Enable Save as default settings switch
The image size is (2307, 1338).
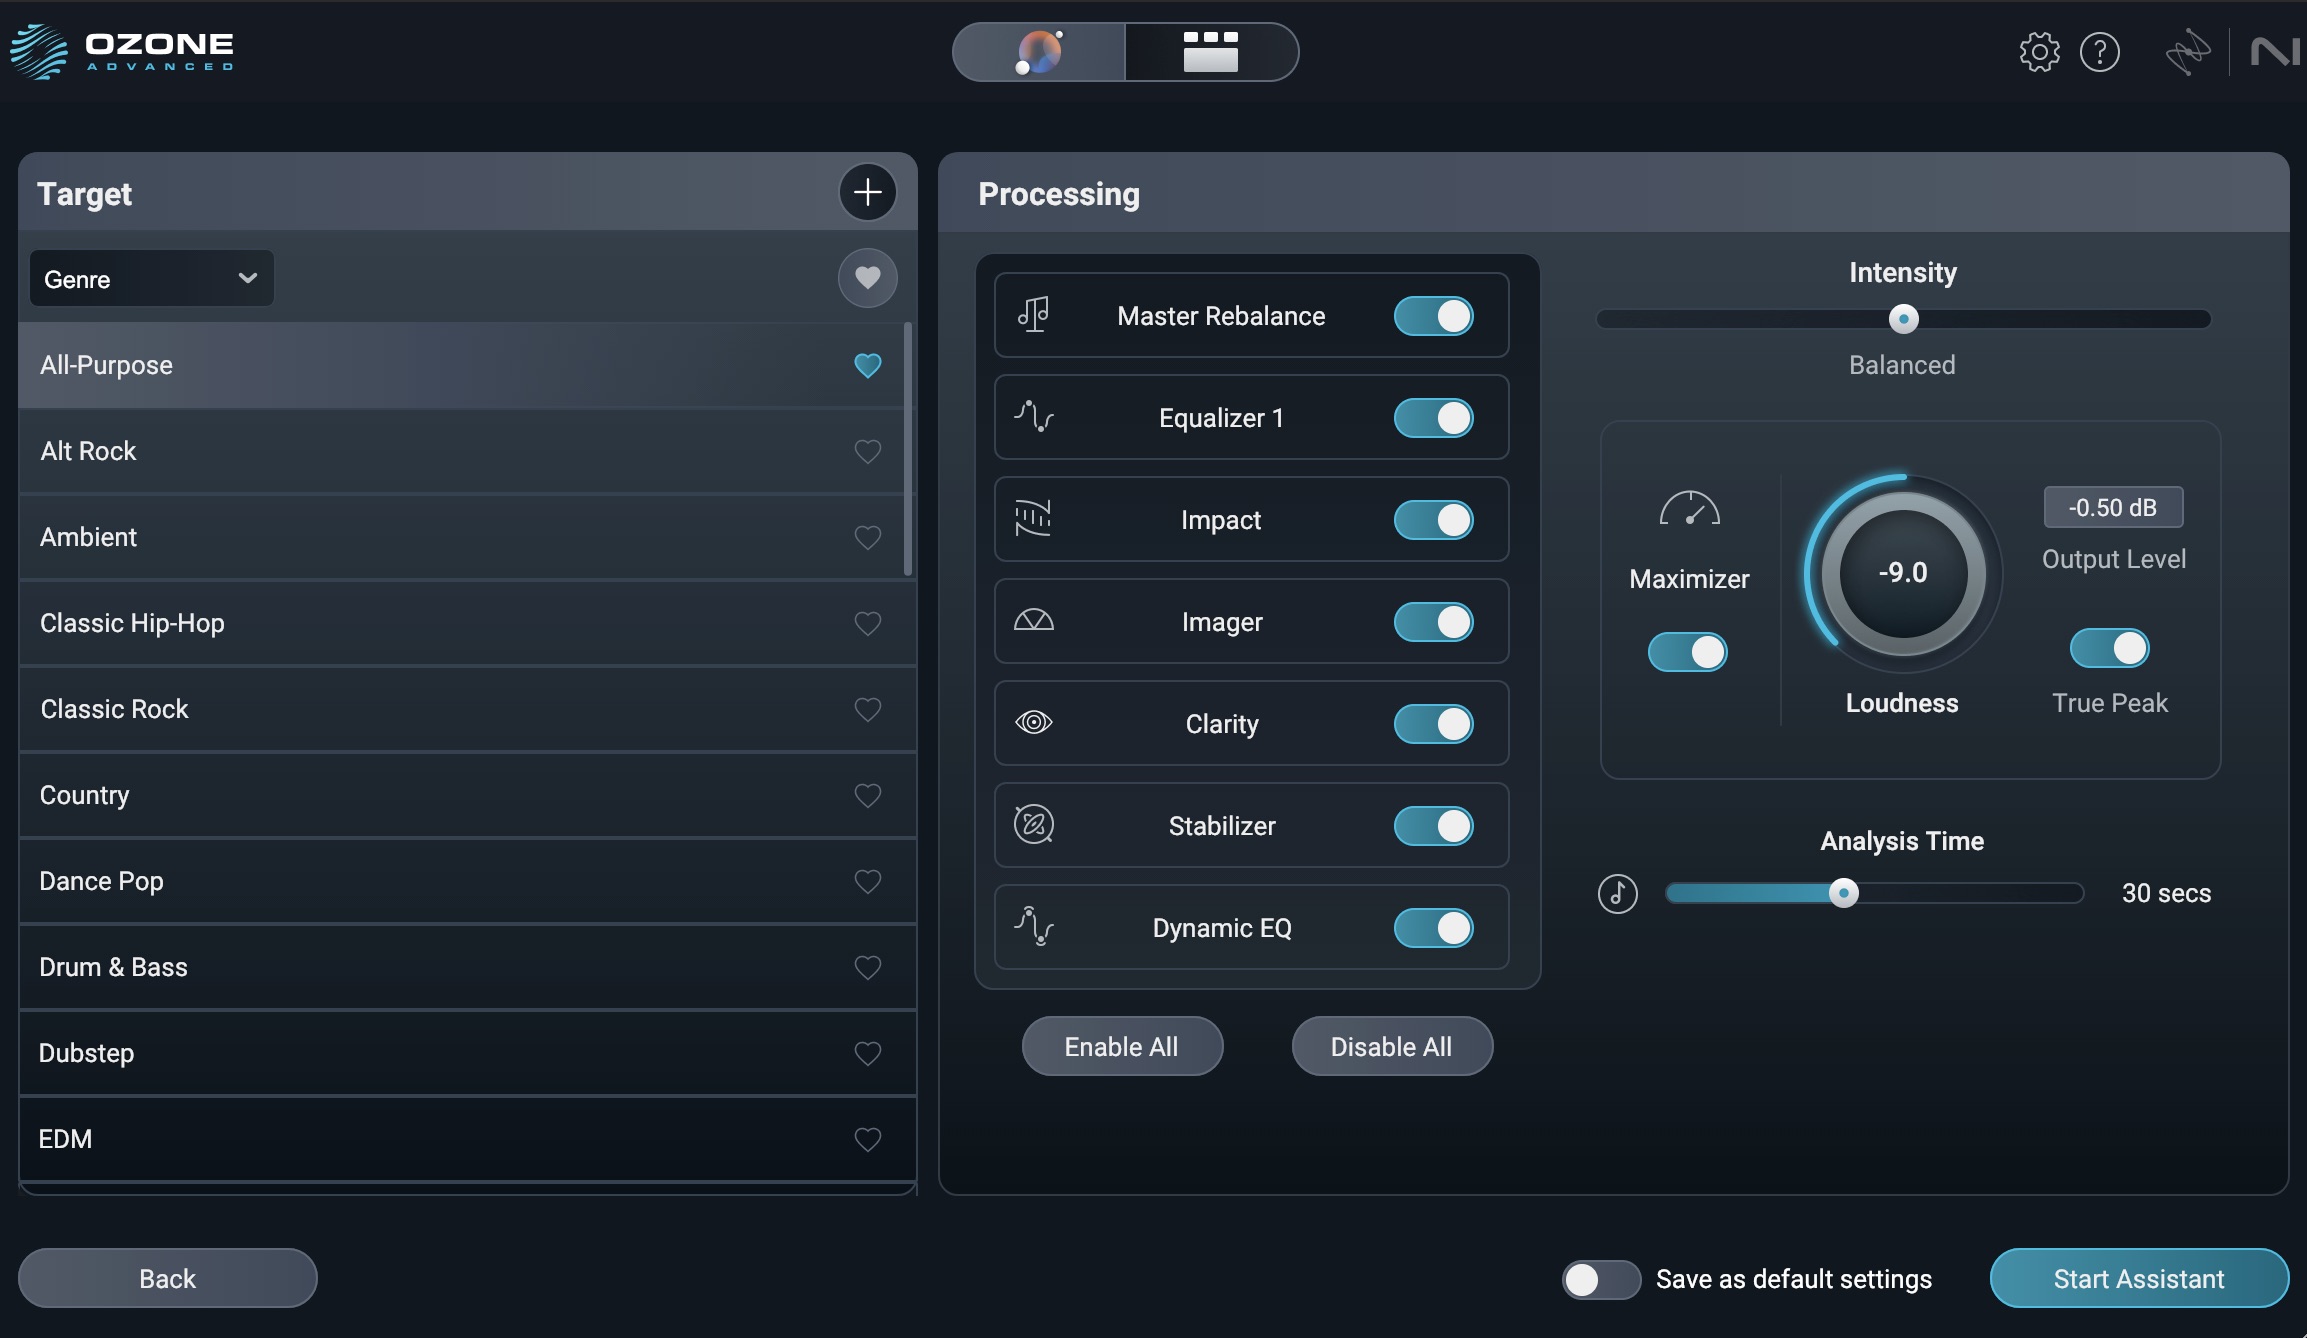(x=1600, y=1279)
